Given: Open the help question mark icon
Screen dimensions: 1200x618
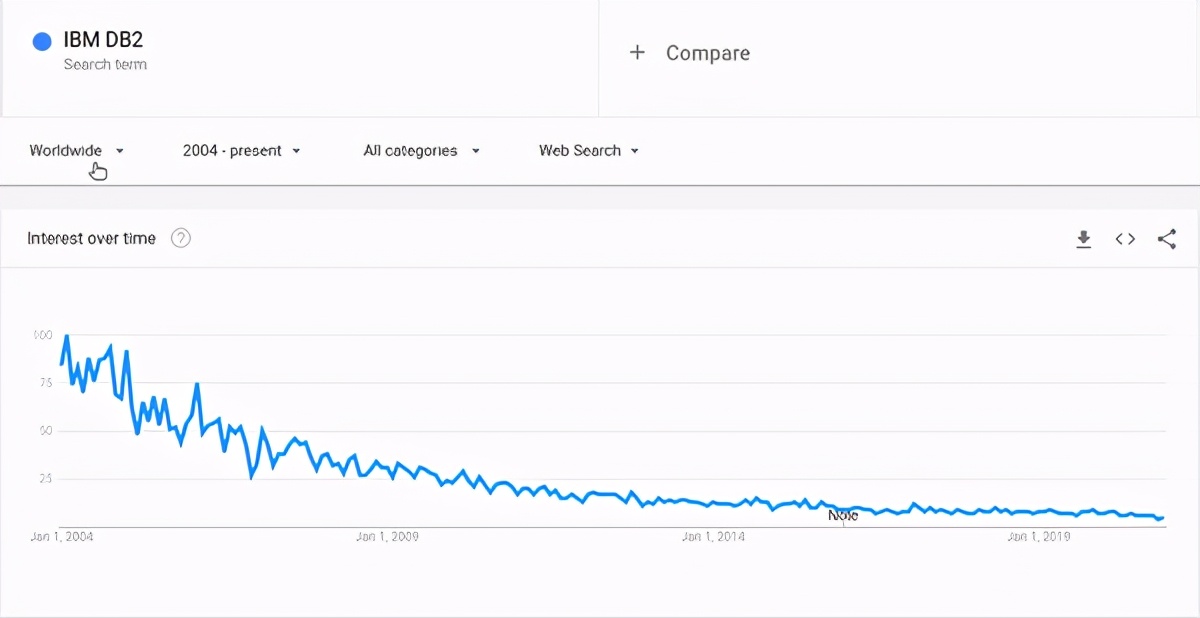Looking at the screenshot, I should tap(181, 238).
